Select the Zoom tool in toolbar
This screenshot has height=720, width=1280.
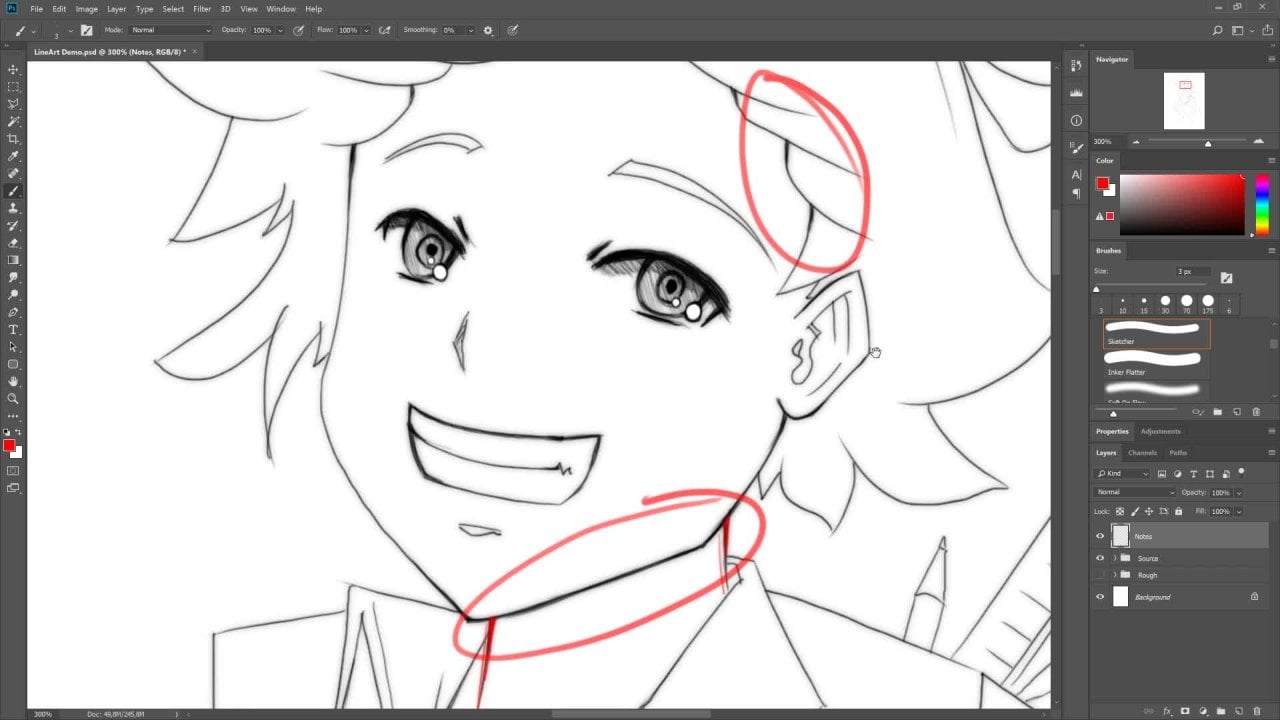coord(14,398)
